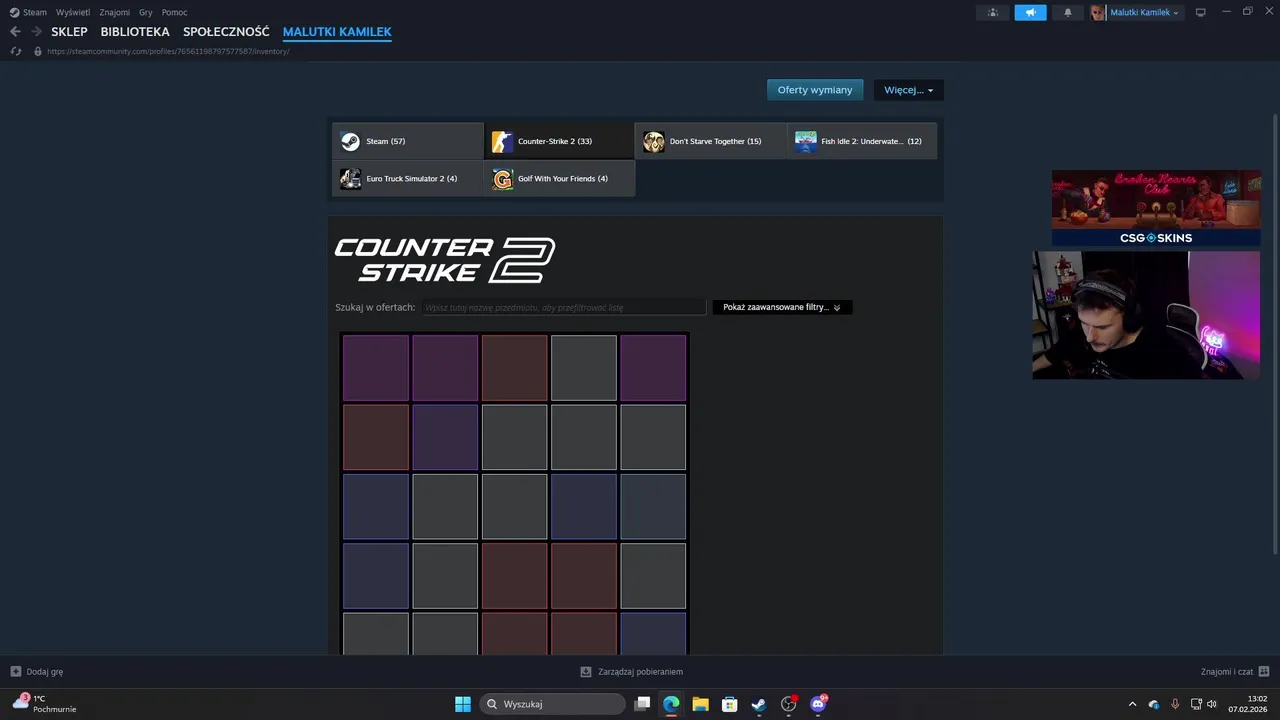Click the download manager icon in footer
1280x720 pixels.
tap(586, 672)
